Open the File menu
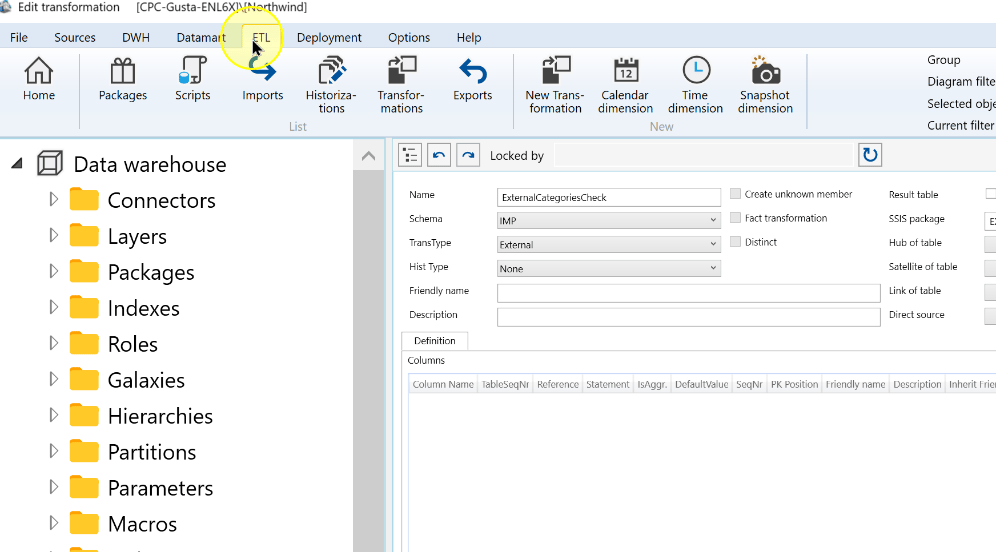996x552 pixels. (19, 37)
